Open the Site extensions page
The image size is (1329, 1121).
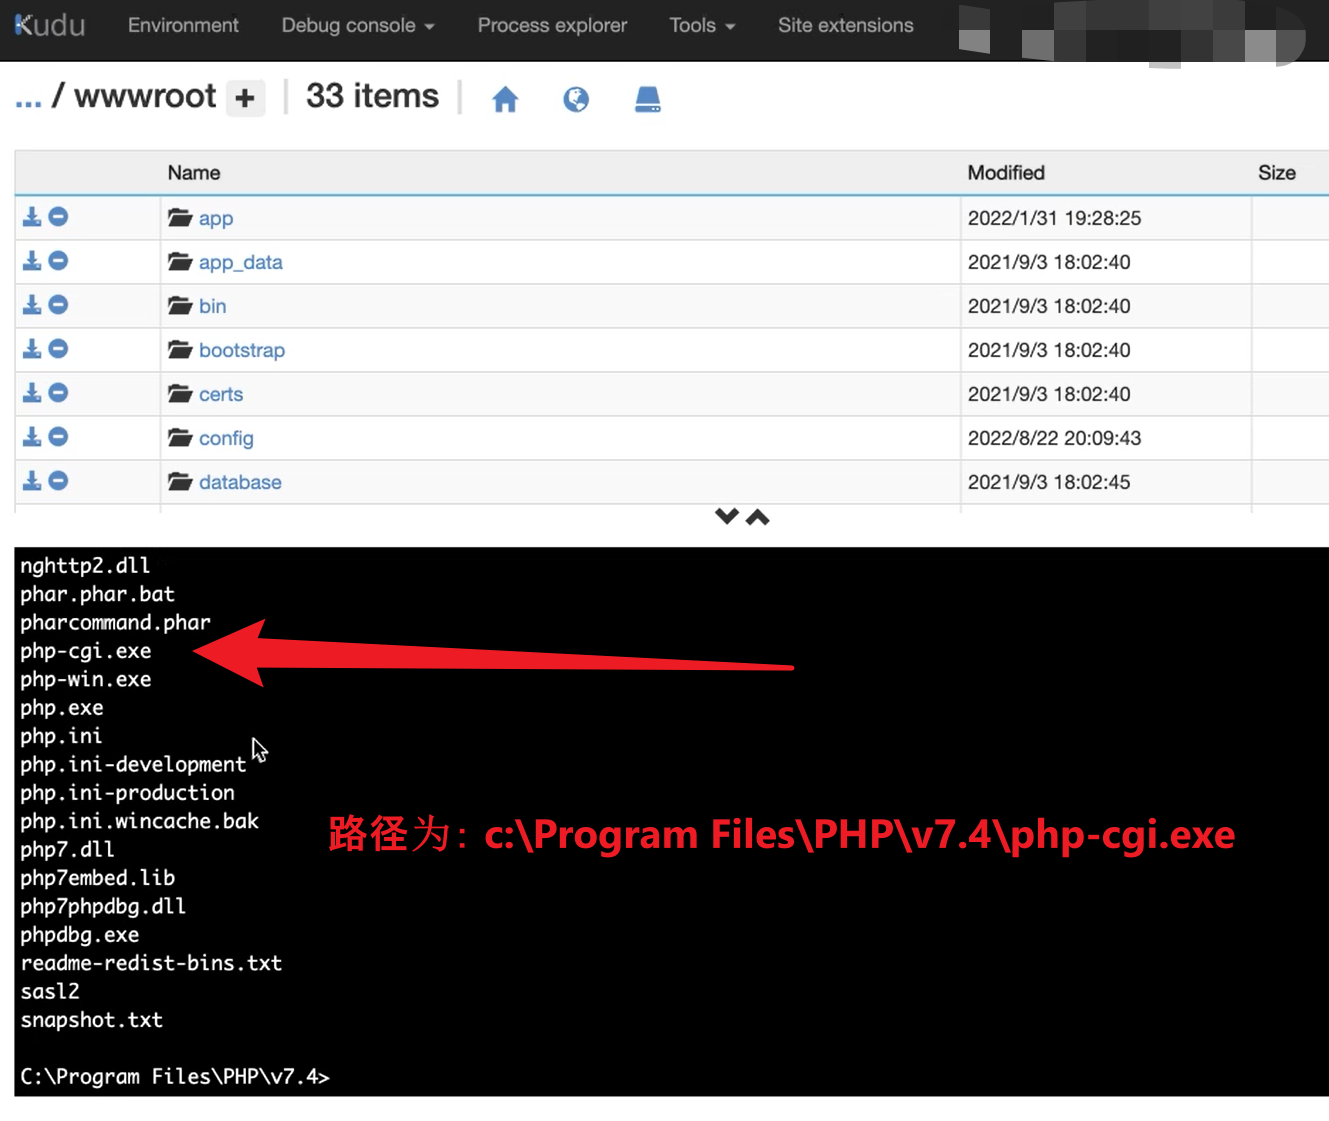tap(845, 26)
